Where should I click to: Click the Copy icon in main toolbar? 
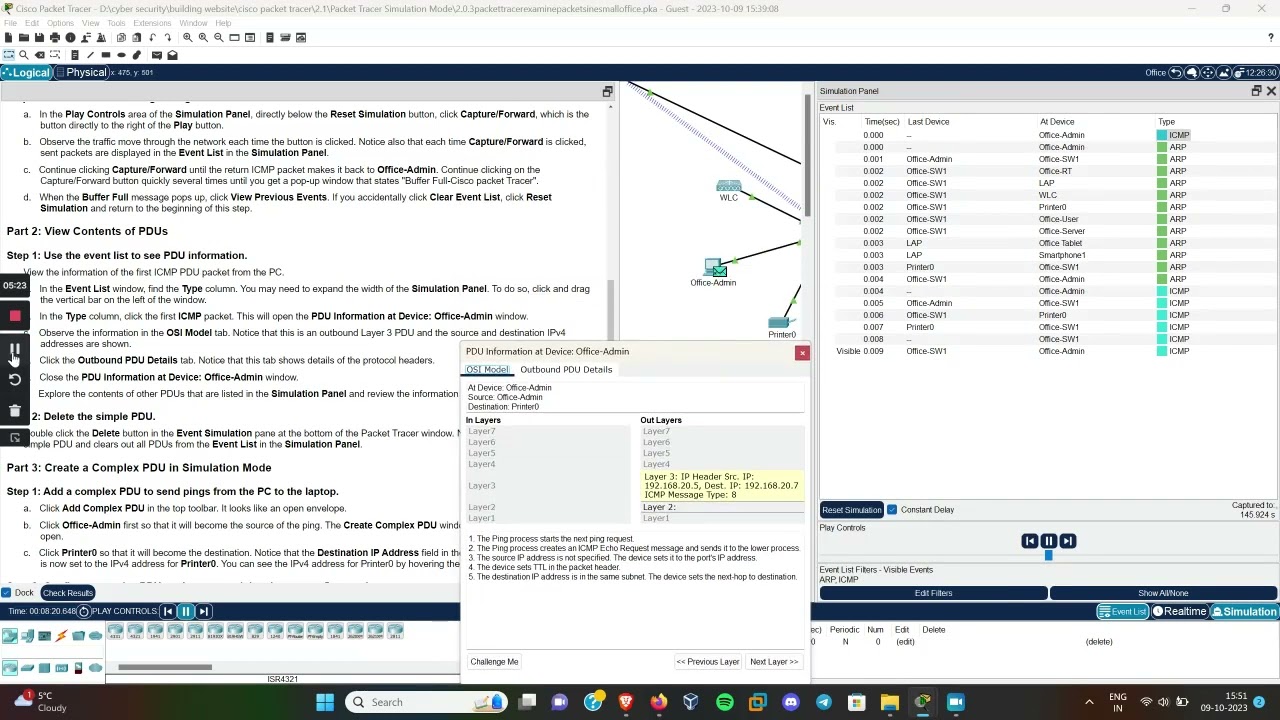pos(121,38)
